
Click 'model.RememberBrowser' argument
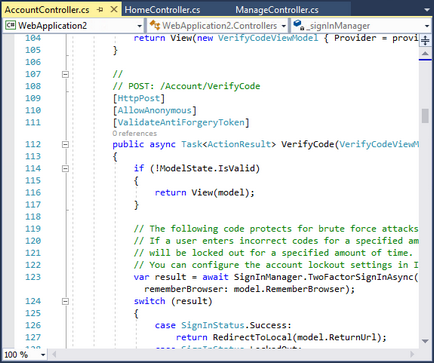289,289
